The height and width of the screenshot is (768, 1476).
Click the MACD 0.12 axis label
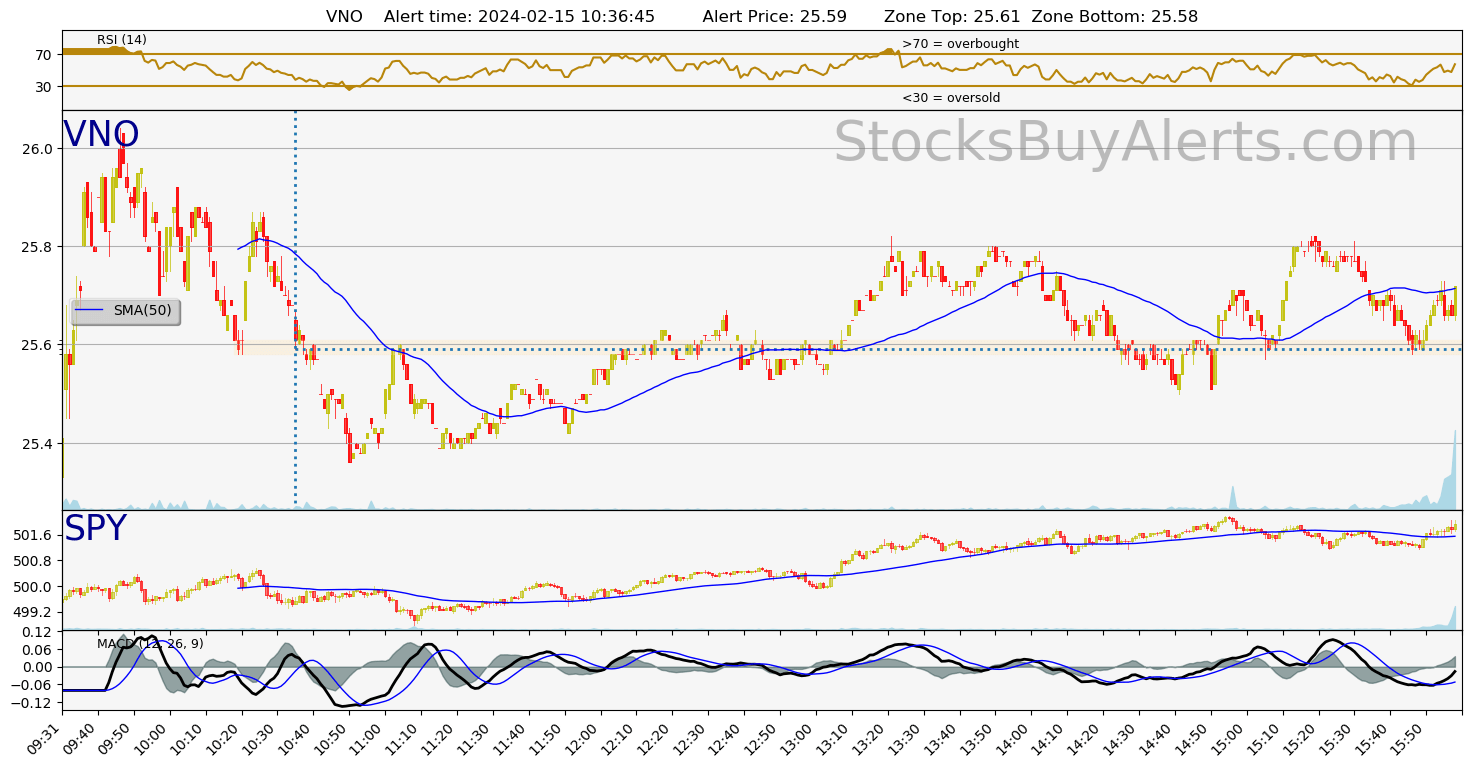click(37, 631)
